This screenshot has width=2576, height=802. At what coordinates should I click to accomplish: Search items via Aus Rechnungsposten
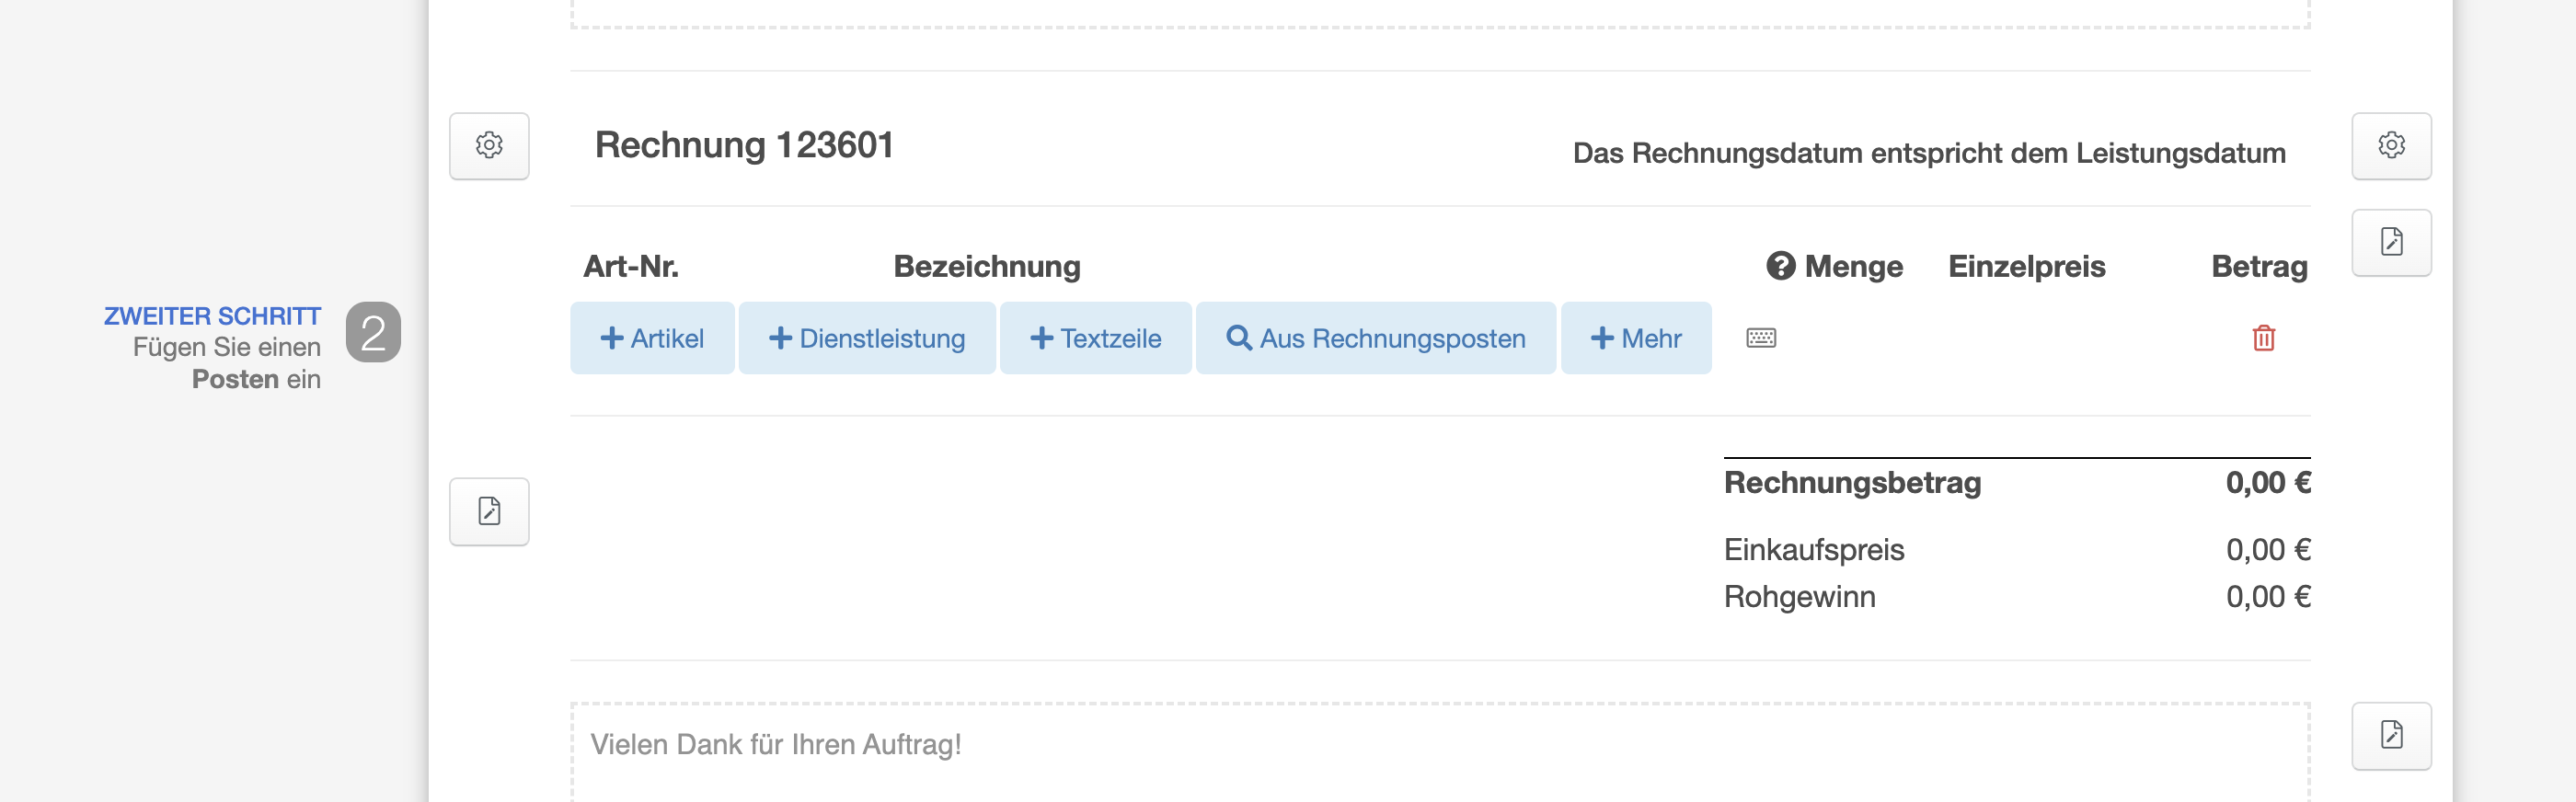pyautogui.click(x=1375, y=338)
